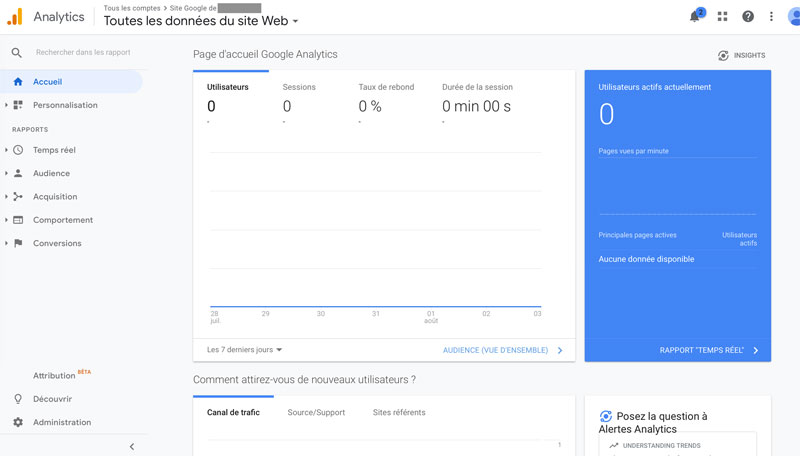The height and width of the screenshot is (456, 800).
Task: Click the Conversions flag icon
Action: point(18,243)
